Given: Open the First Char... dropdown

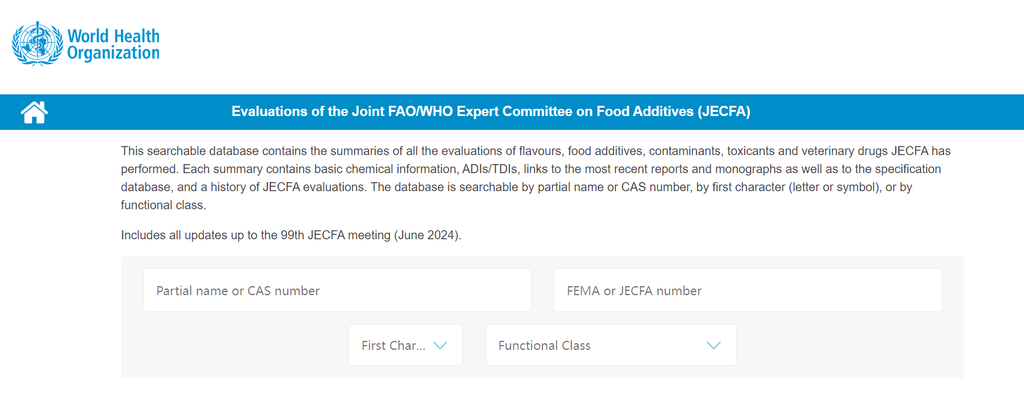Looking at the screenshot, I should pyautogui.click(x=406, y=345).
